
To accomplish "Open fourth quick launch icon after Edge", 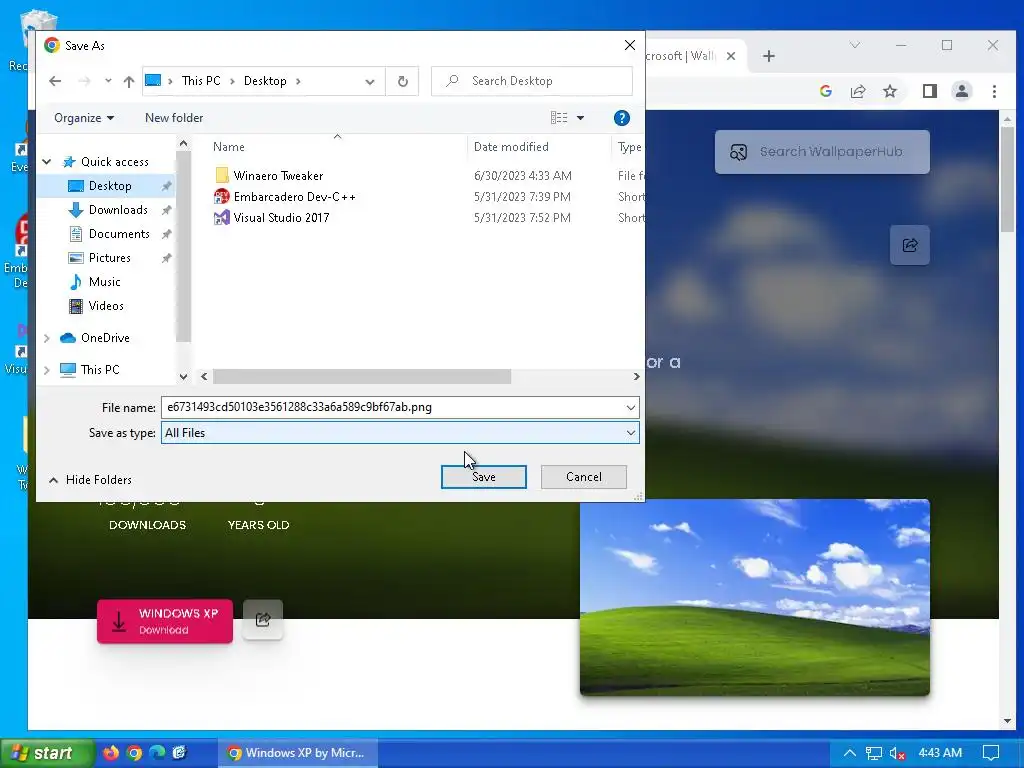I will click(x=180, y=753).
